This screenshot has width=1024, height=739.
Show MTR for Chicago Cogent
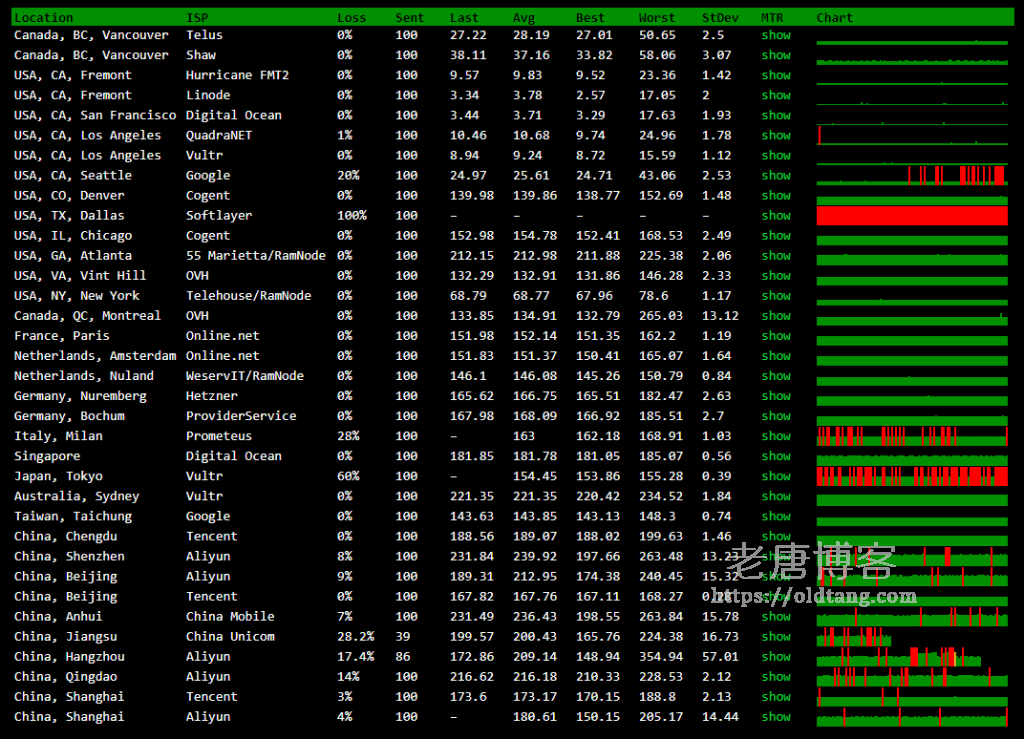[776, 236]
